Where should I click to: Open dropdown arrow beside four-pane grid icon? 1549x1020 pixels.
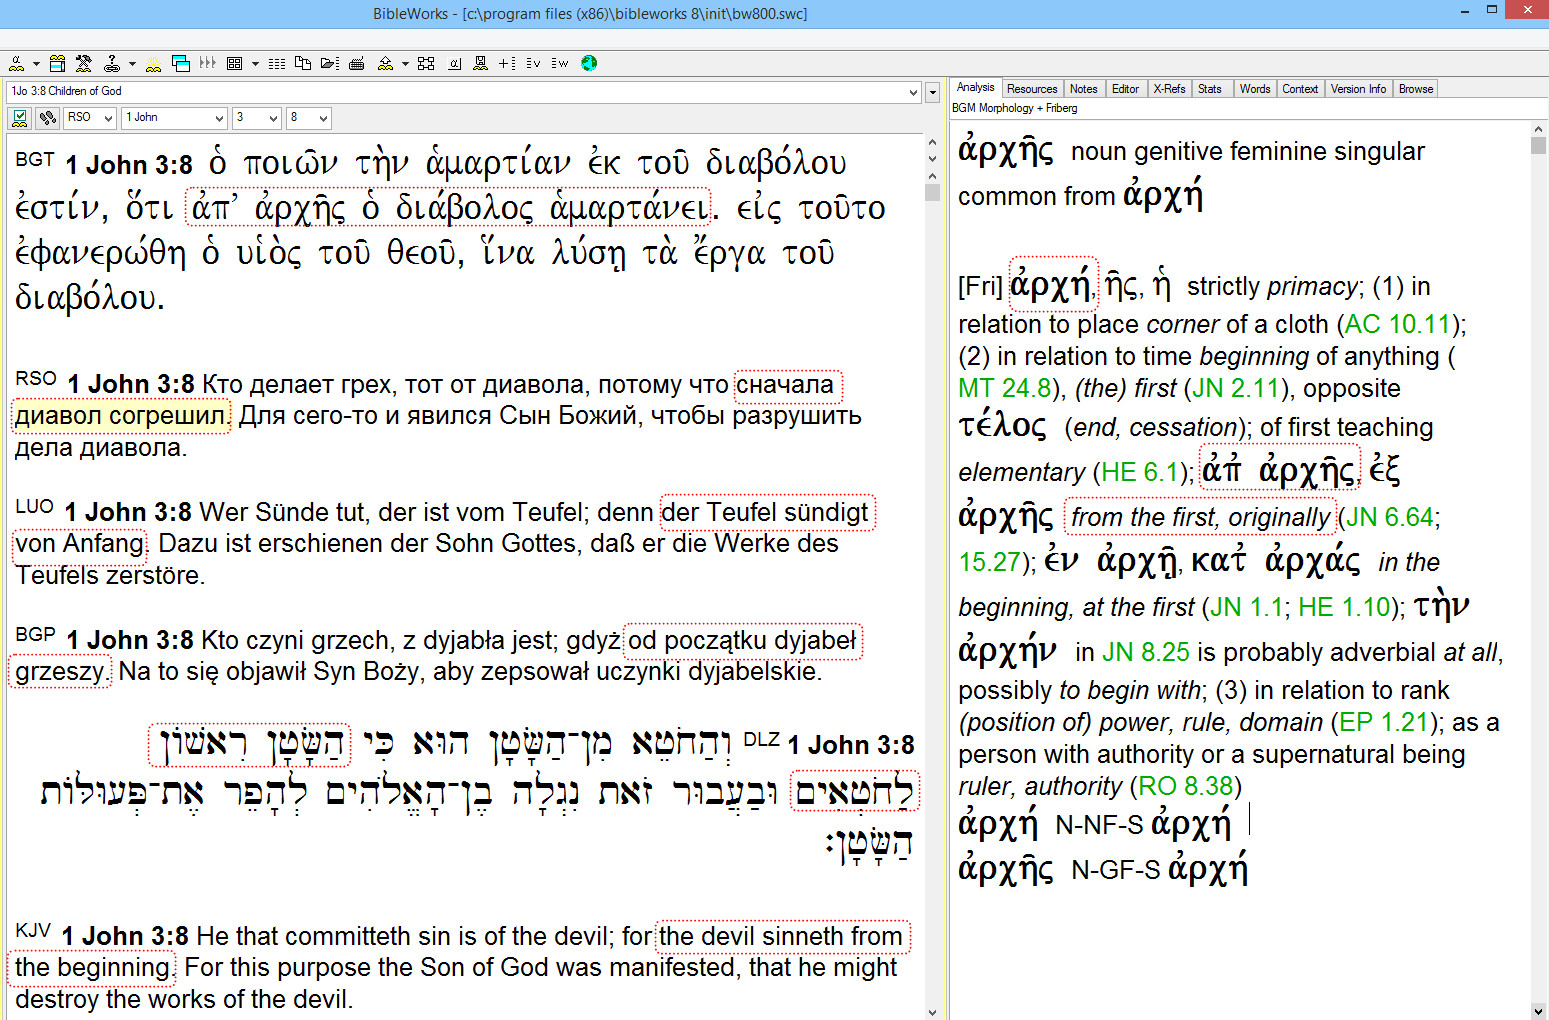point(255,64)
